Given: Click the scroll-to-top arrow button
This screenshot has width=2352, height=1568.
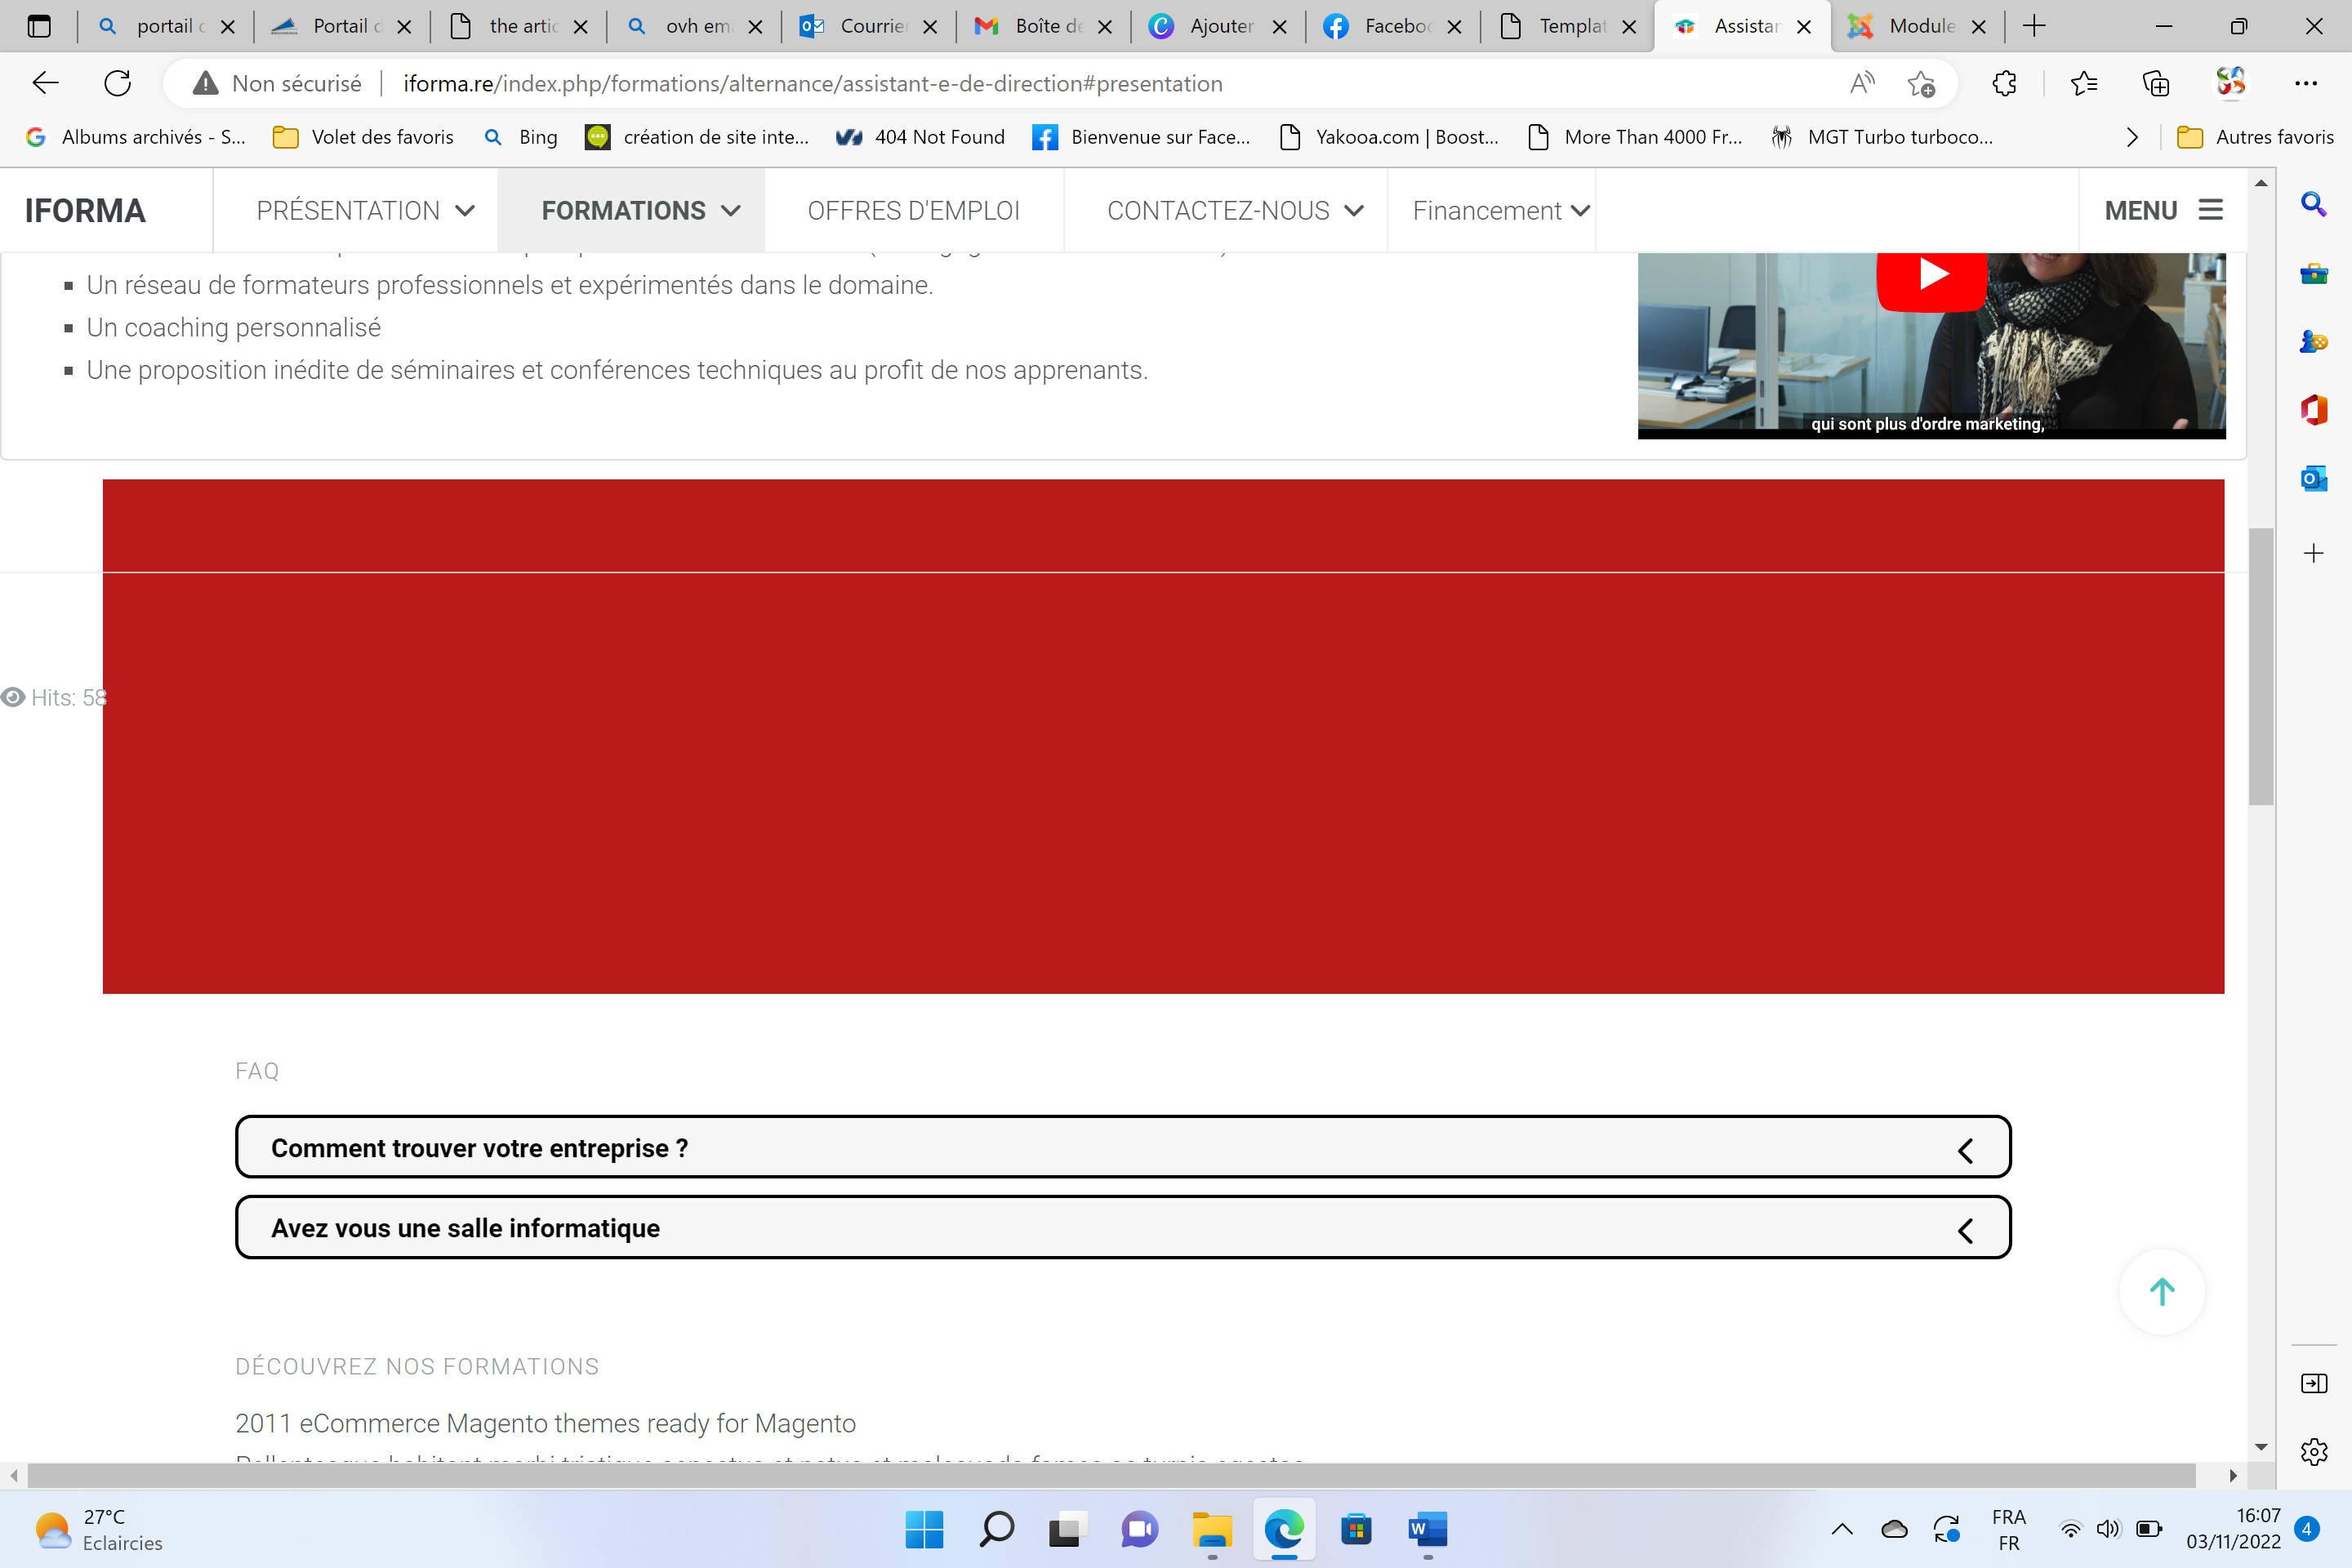Looking at the screenshot, I should pos(2162,1291).
